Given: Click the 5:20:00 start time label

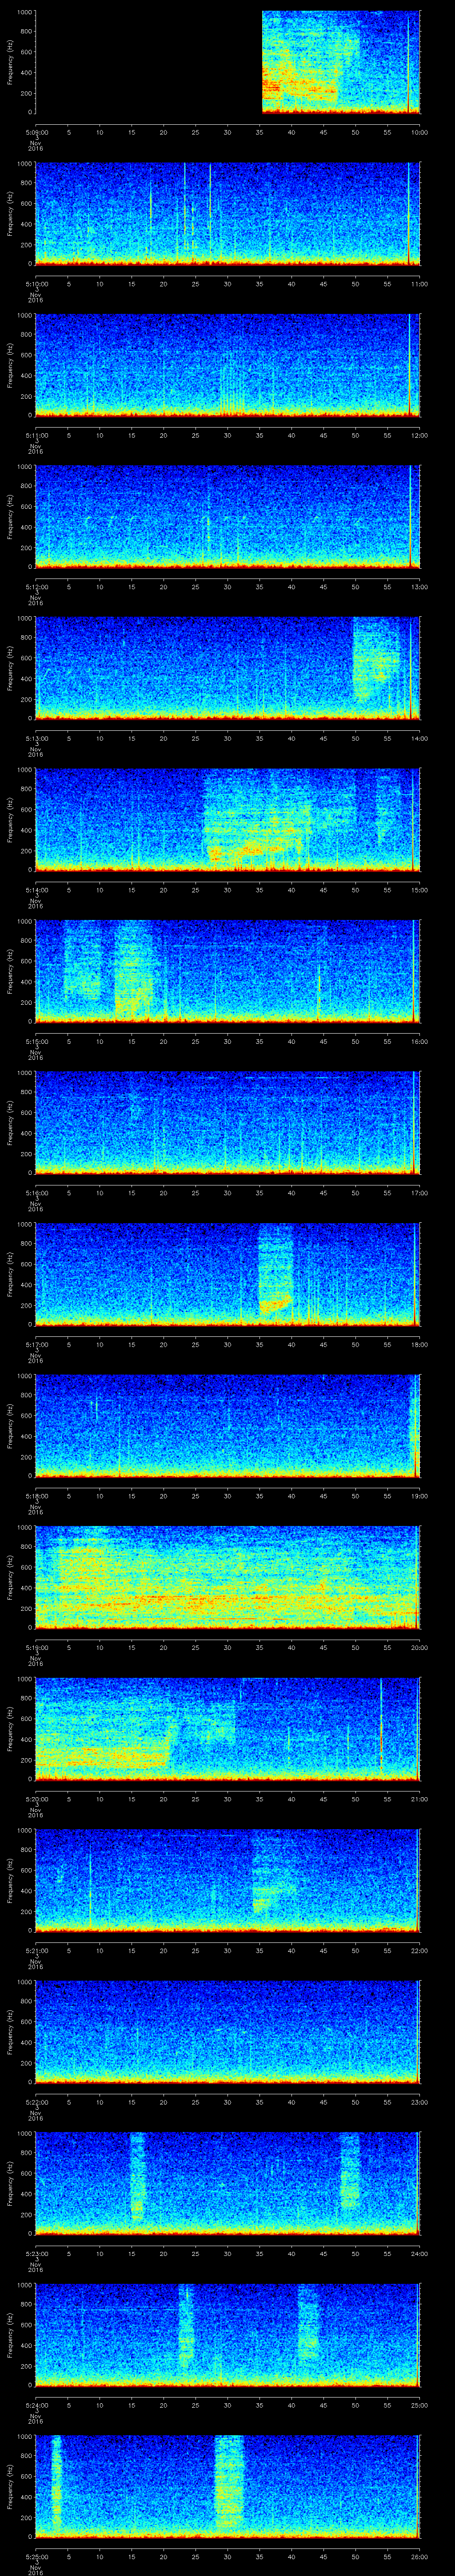Looking at the screenshot, I should pyautogui.click(x=36, y=1799).
